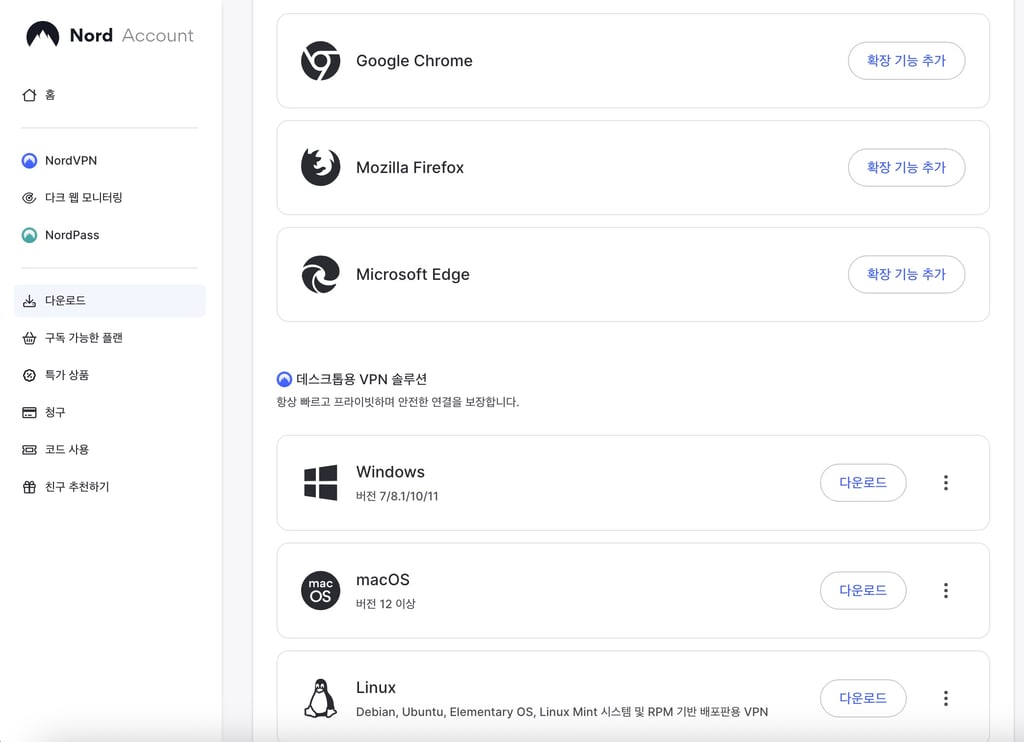The image size is (1024, 742).
Task: Click the dark web monitoring radar icon
Action: pyautogui.click(x=29, y=198)
